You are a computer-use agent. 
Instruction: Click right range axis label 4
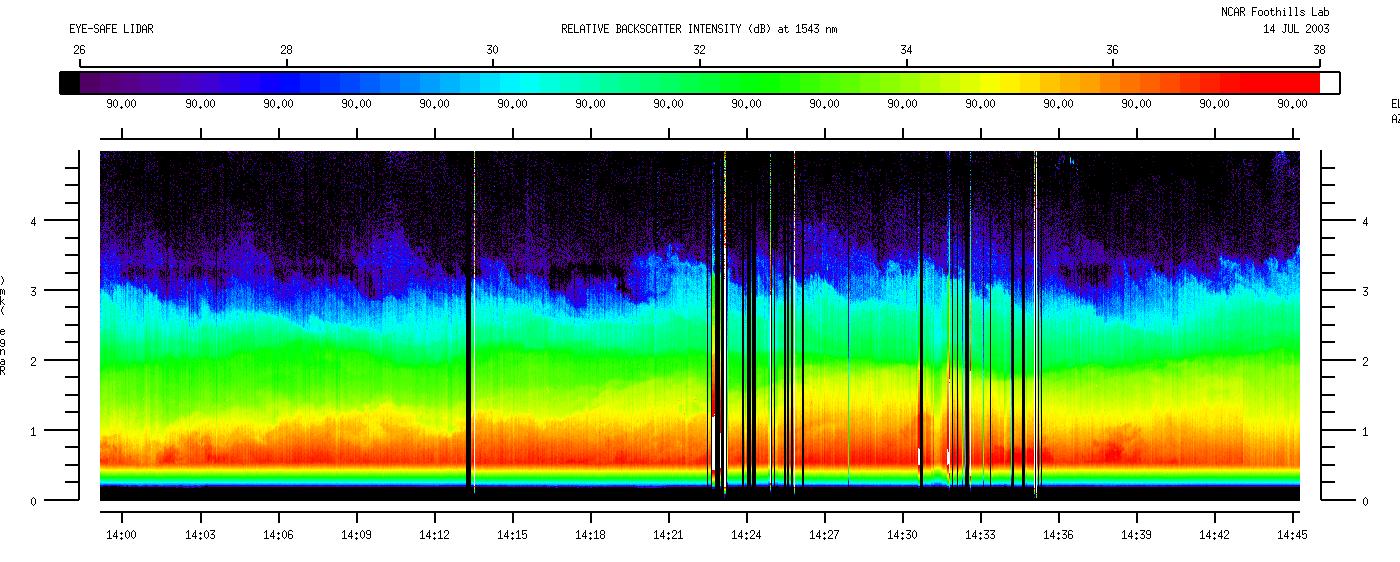click(x=1366, y=221)
